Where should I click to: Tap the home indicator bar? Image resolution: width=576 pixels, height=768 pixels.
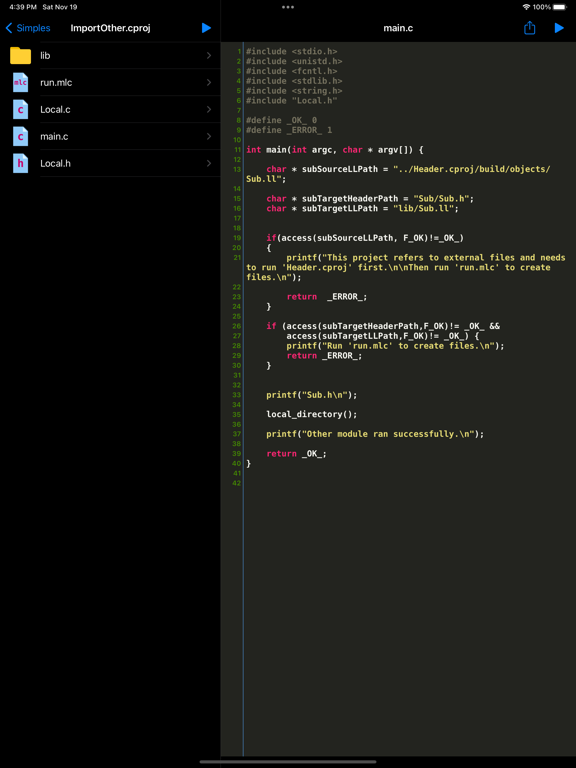[x=288, y=762]
